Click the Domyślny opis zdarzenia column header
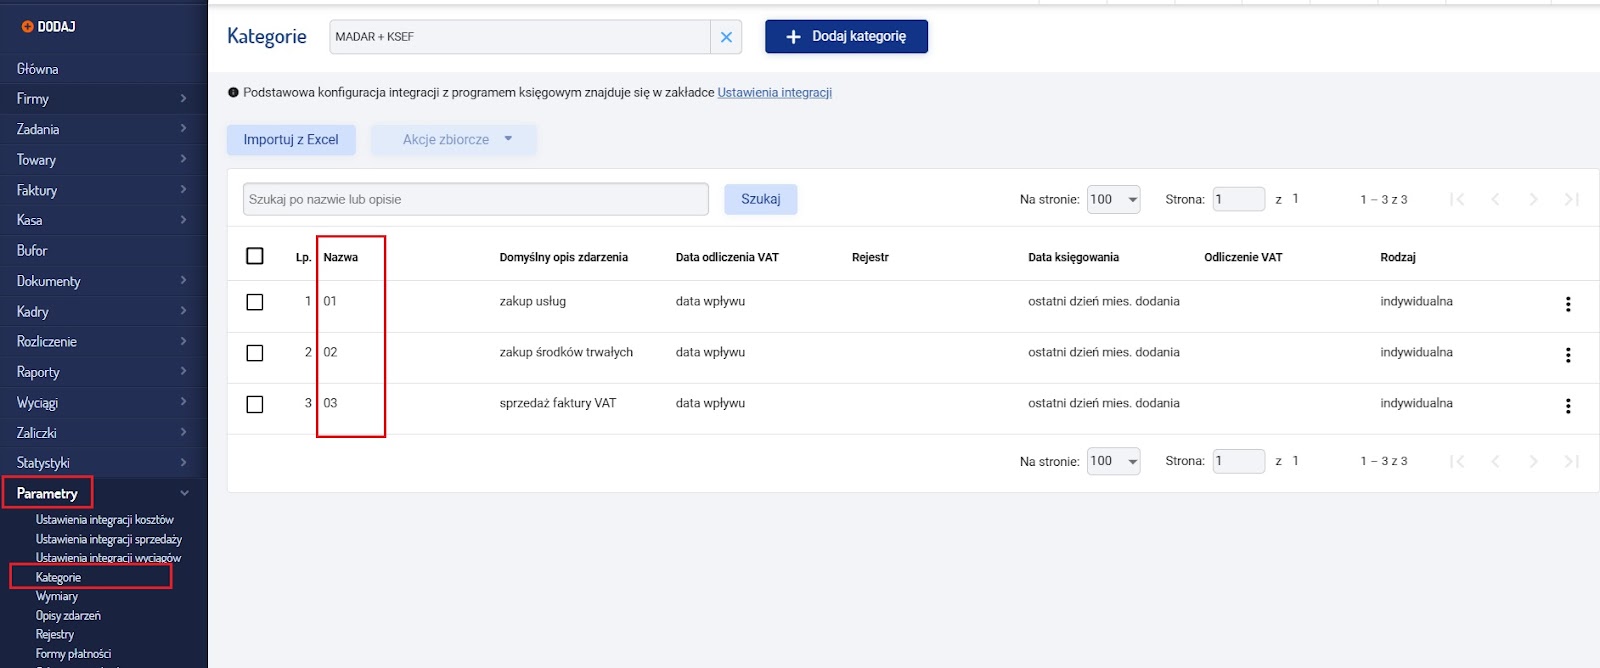1600x668 pixels. 564,257
